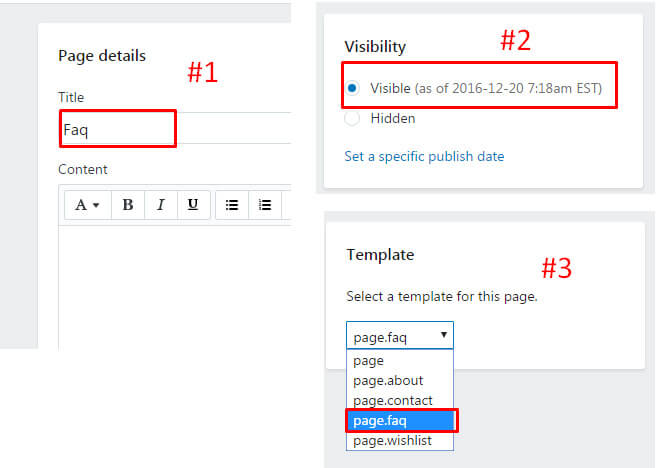The image size is (656, 468).
Task: Select the Visible radio button
Action: [352, 88]
